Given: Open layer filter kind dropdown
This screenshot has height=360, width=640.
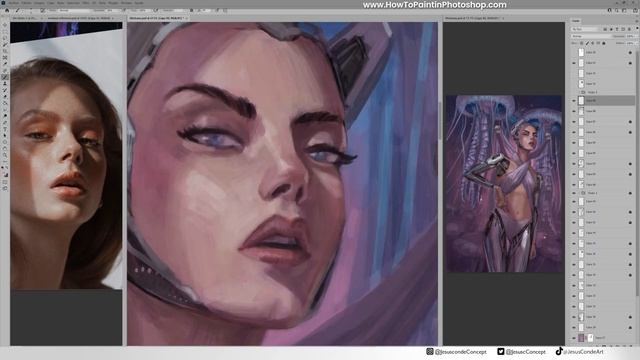Looking at the screenshot, I should click(x=584, y=29).
